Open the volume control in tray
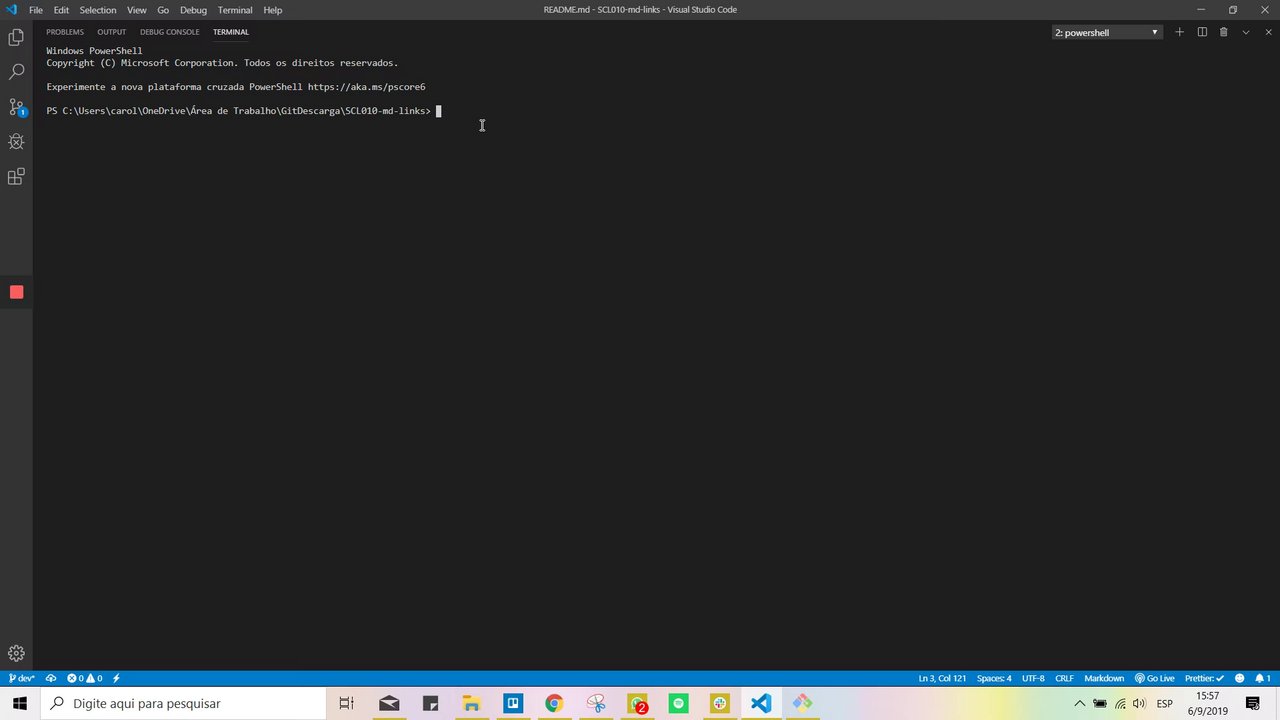 pos(1141,703)
